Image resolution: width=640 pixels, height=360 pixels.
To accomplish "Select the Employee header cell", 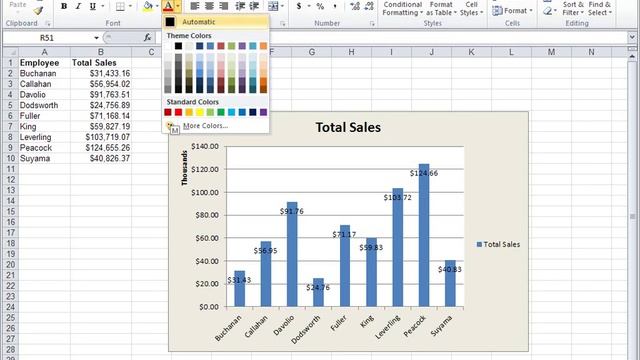I will click(44, 63).
